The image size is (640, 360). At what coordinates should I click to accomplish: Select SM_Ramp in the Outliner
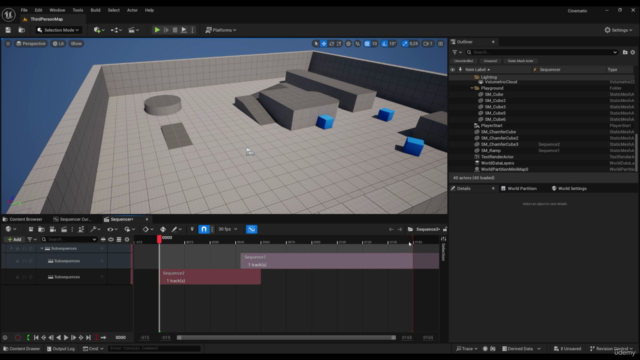(x=491, y=151)
